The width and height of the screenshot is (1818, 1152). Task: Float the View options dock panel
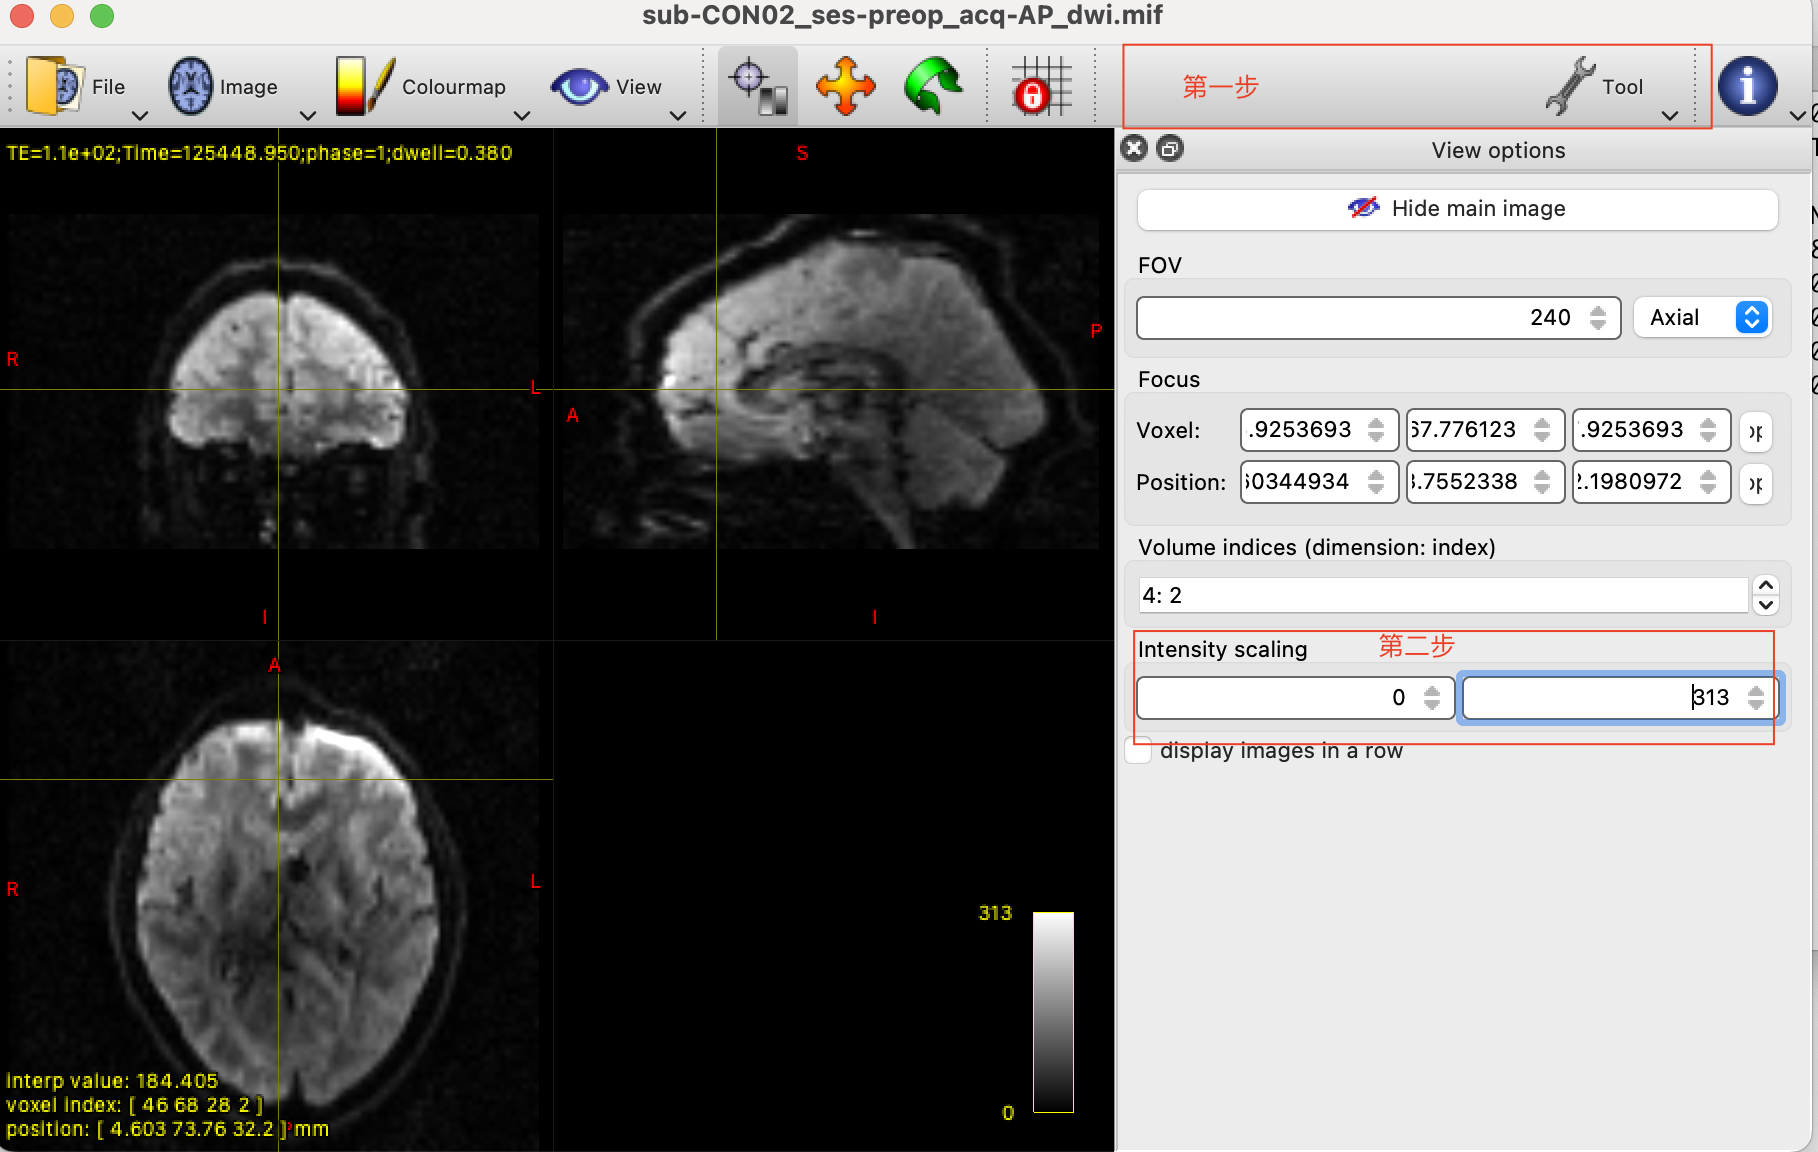(x=1169, y=149)
